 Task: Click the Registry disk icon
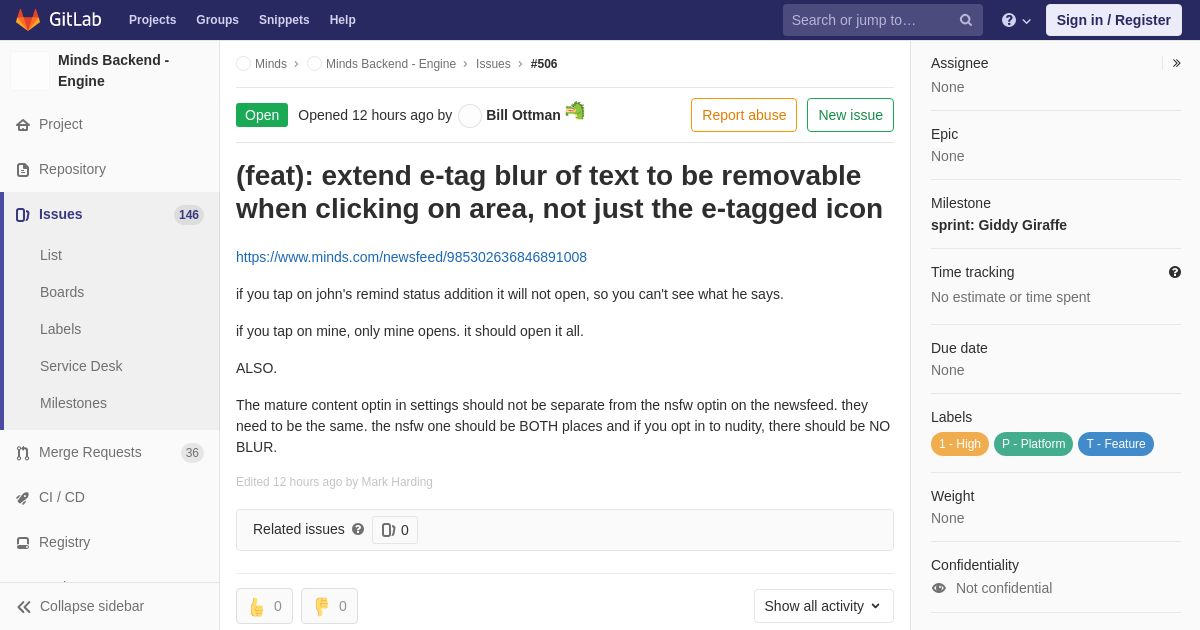(x=23, y=543)
